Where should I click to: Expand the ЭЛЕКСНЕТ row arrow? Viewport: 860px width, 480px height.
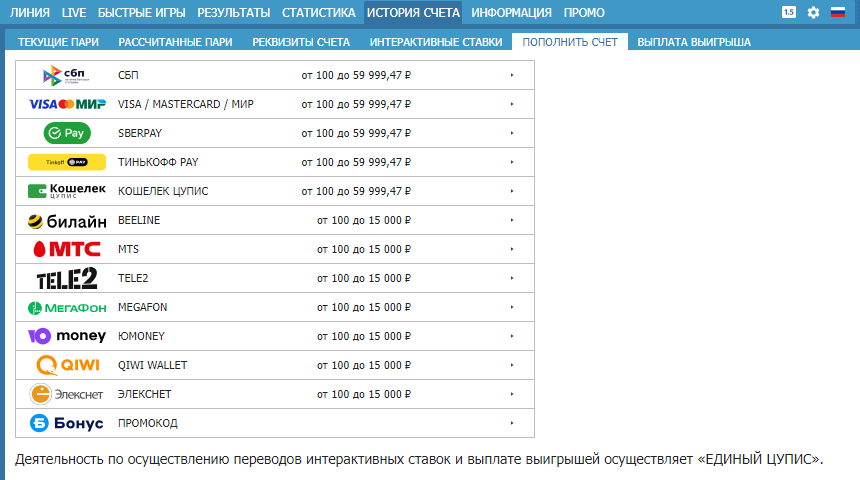pyautogui.click(x=512, y=394)
